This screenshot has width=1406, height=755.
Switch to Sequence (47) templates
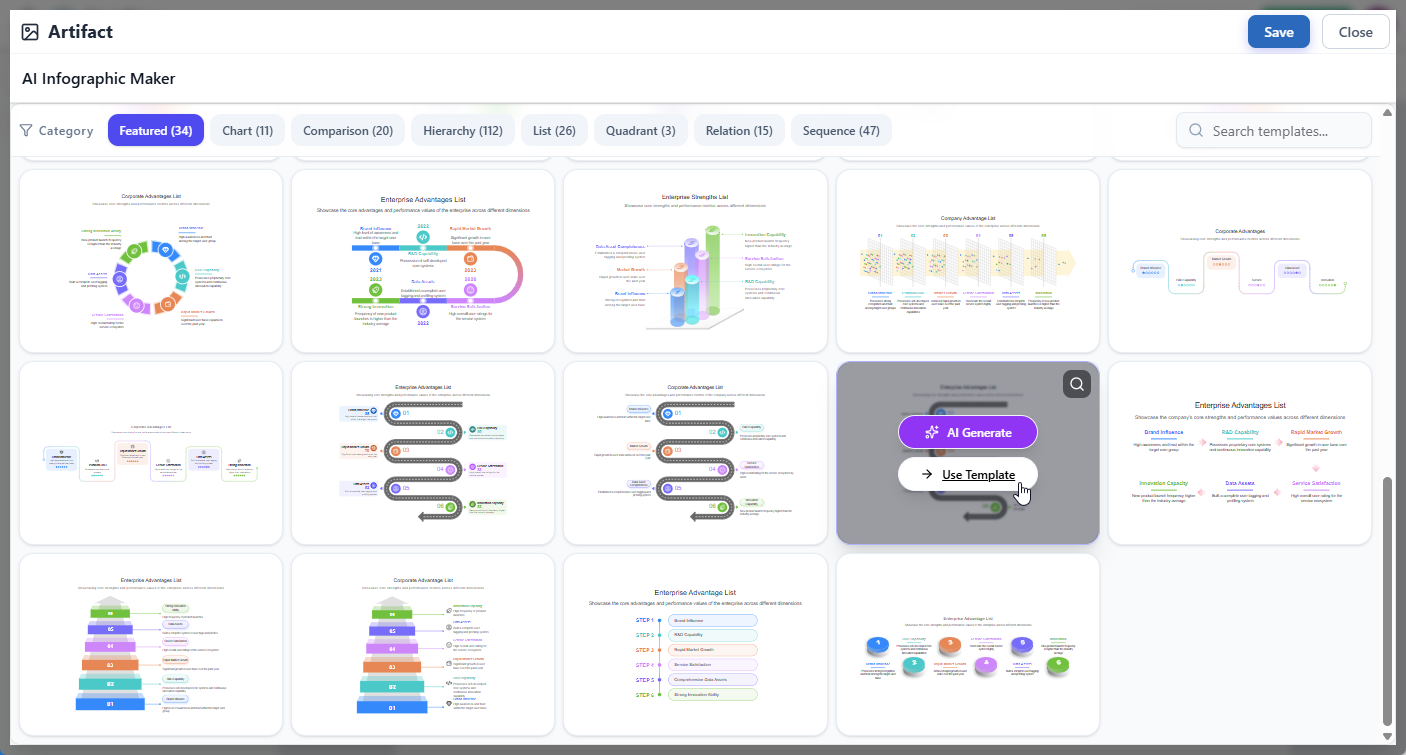(841, 130)
